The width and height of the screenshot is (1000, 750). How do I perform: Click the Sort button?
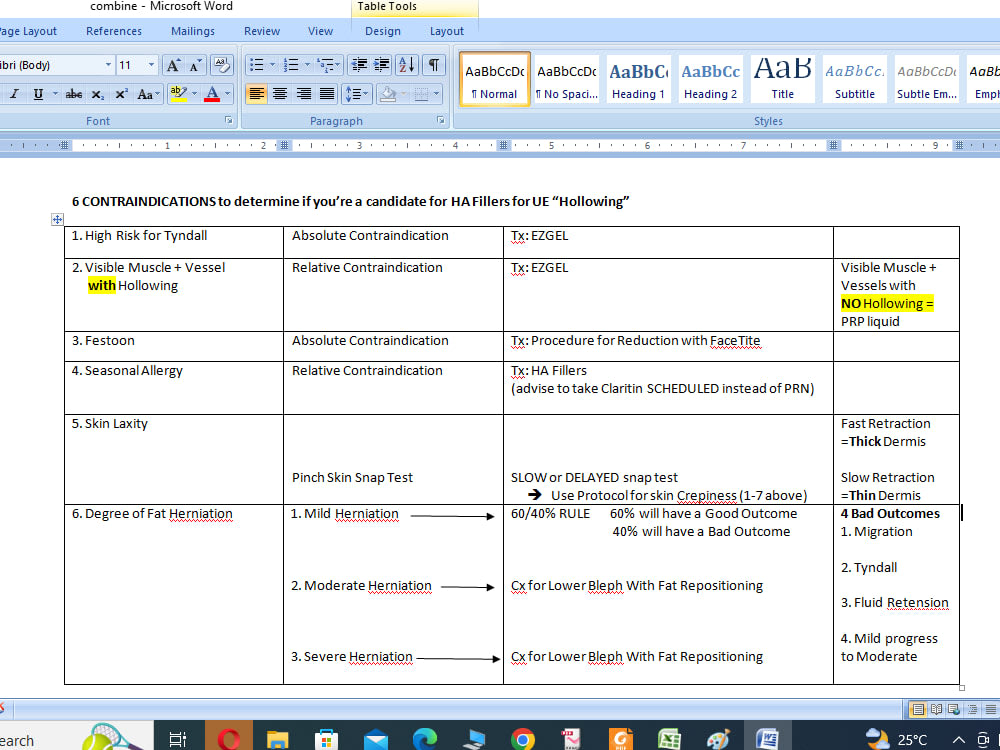click(407, 65)
